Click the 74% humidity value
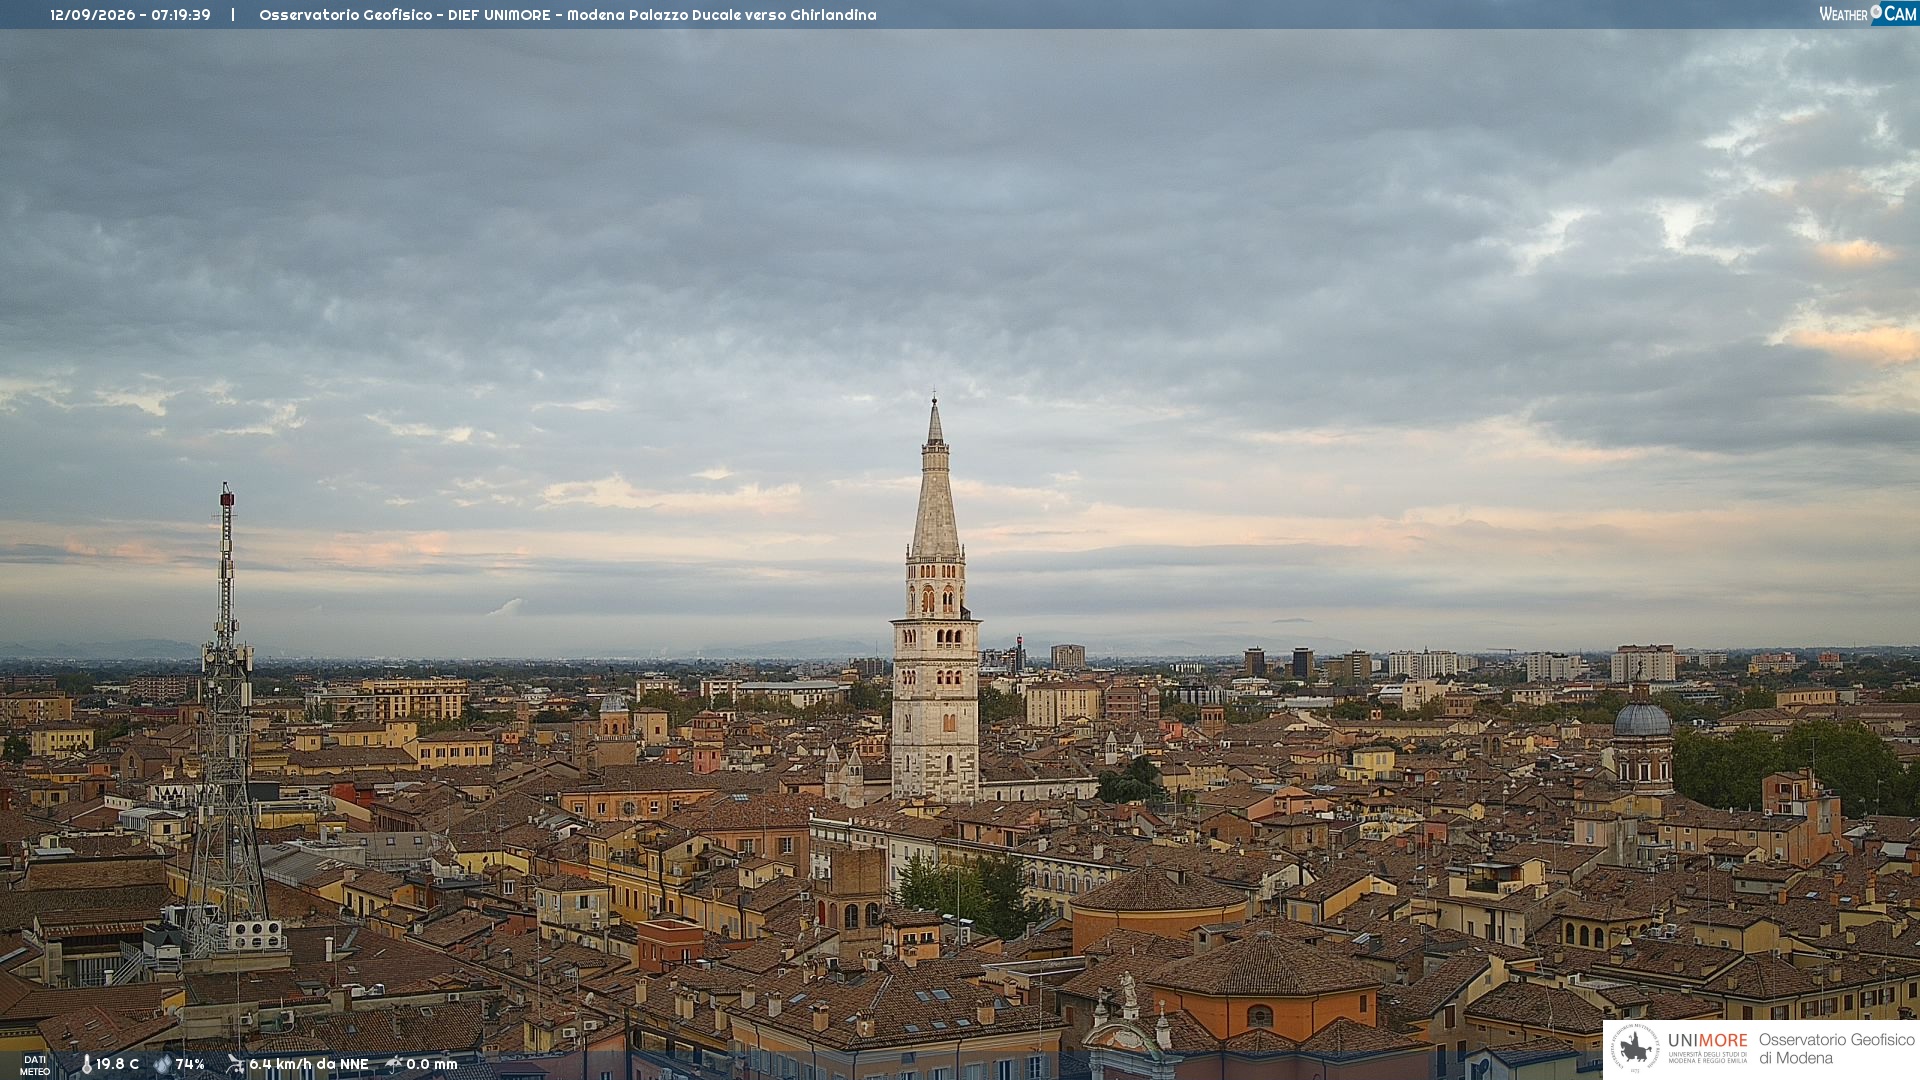This screenshot has width=1920, height=1080. 190,1064
